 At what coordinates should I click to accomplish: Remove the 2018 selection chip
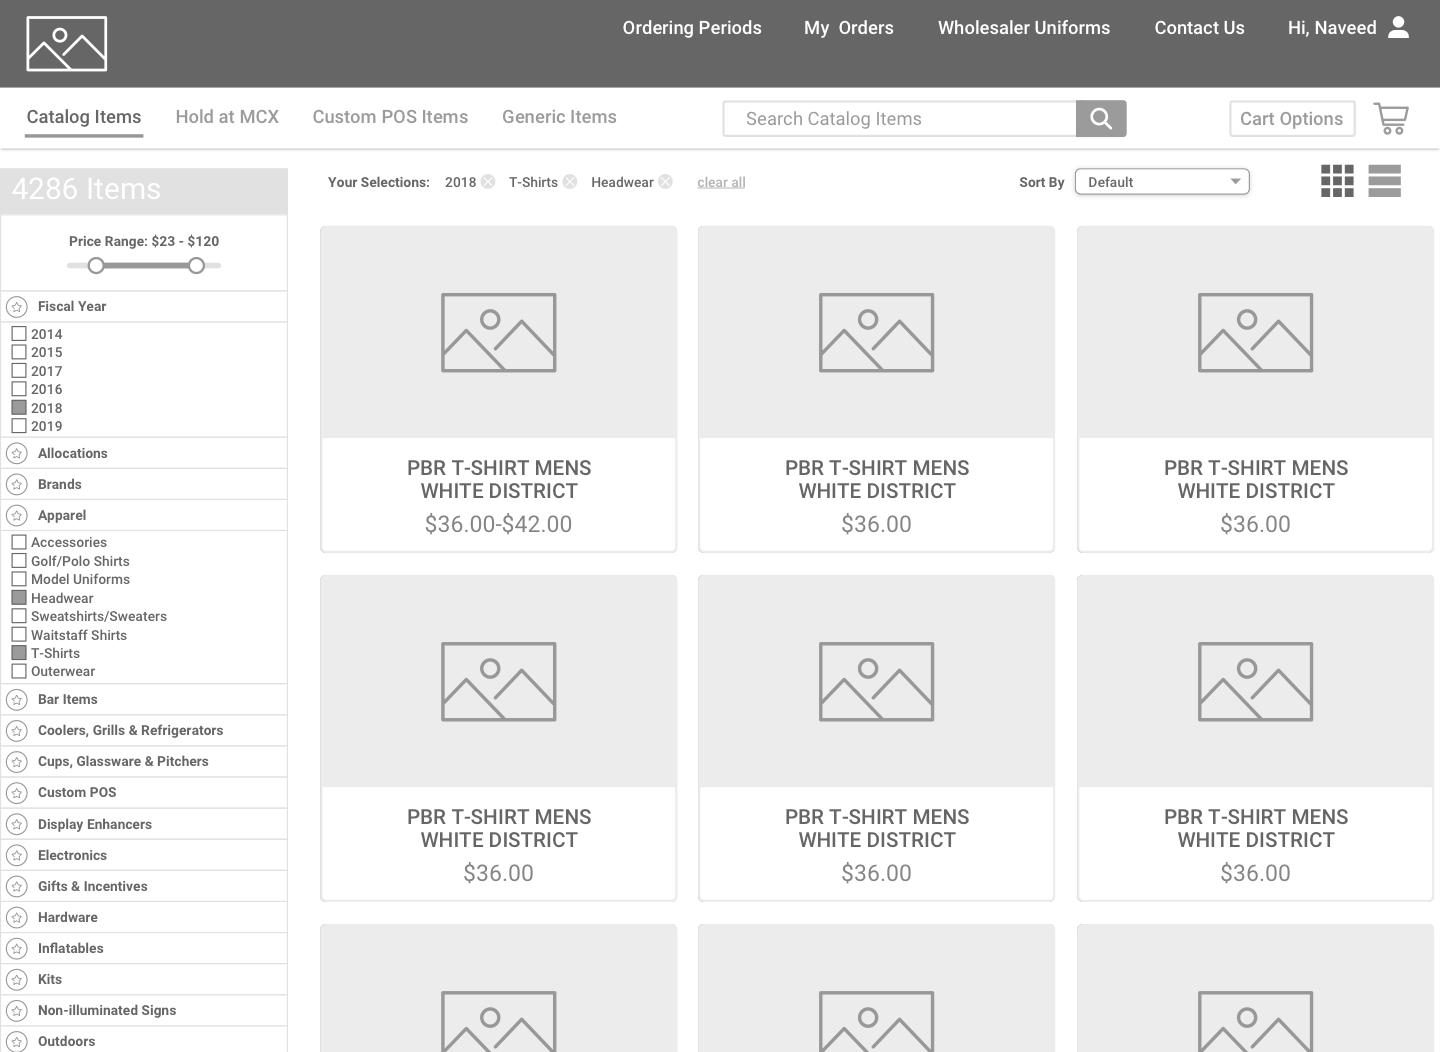tap(488, 181)
